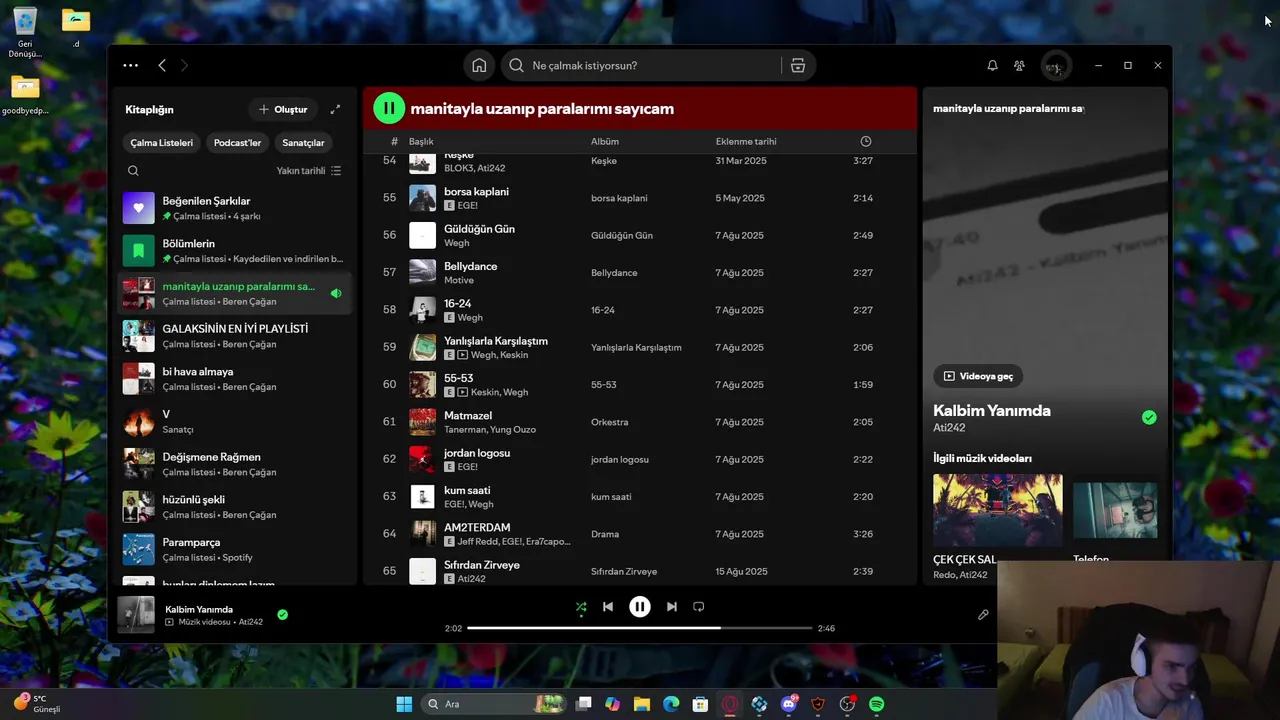Open Beğenilen Şarkılar in the library
The width and height of the screenshot is (1280, 720).
tap(235, 208)
